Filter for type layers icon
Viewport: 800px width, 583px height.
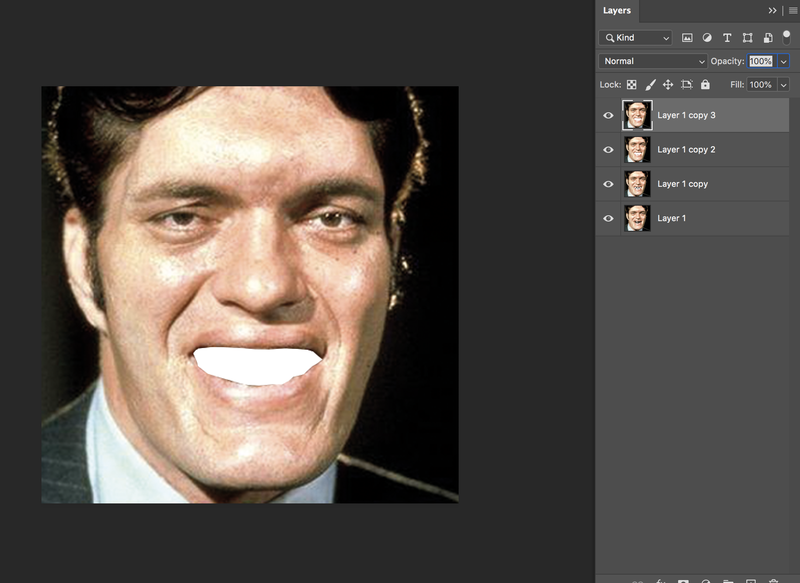(x=727, y=38)
